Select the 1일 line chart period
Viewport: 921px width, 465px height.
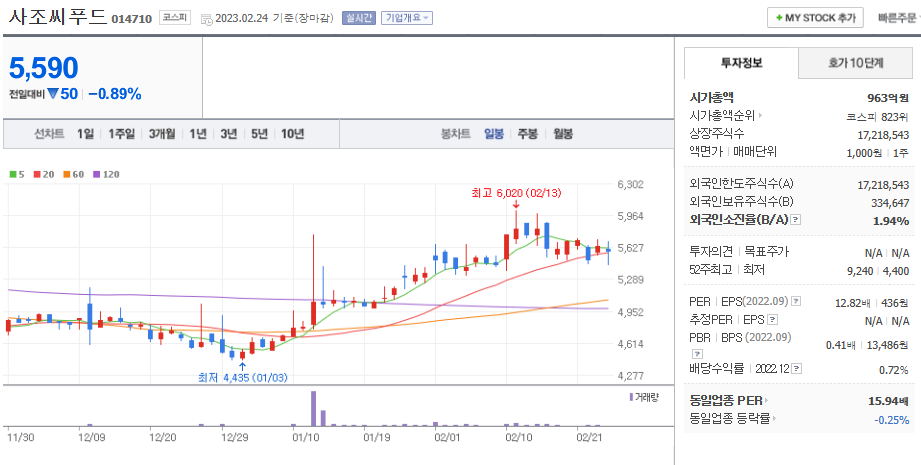pos(85,134)
